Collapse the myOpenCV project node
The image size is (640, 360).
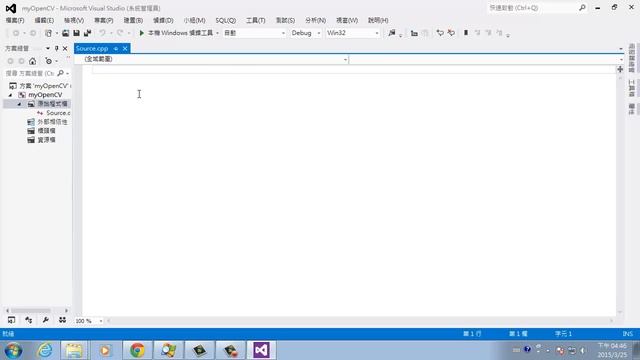click(11, 95)
